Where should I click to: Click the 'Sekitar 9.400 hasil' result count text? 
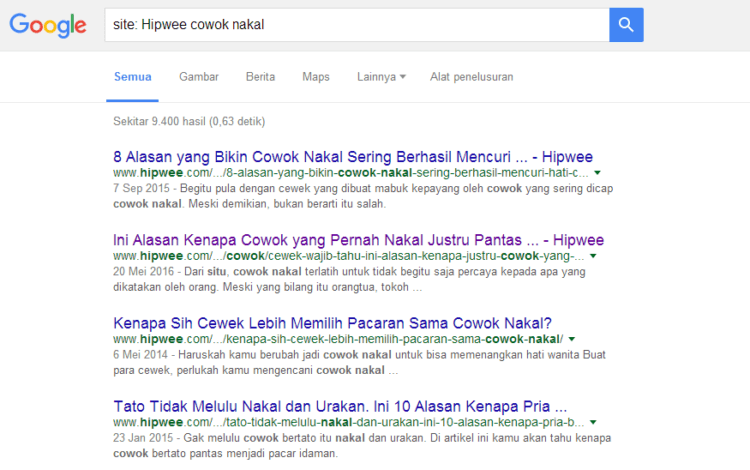click(x=189, y=121)
